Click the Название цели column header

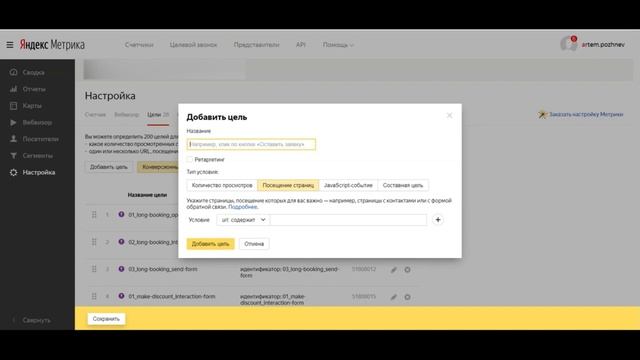[147, 195]
